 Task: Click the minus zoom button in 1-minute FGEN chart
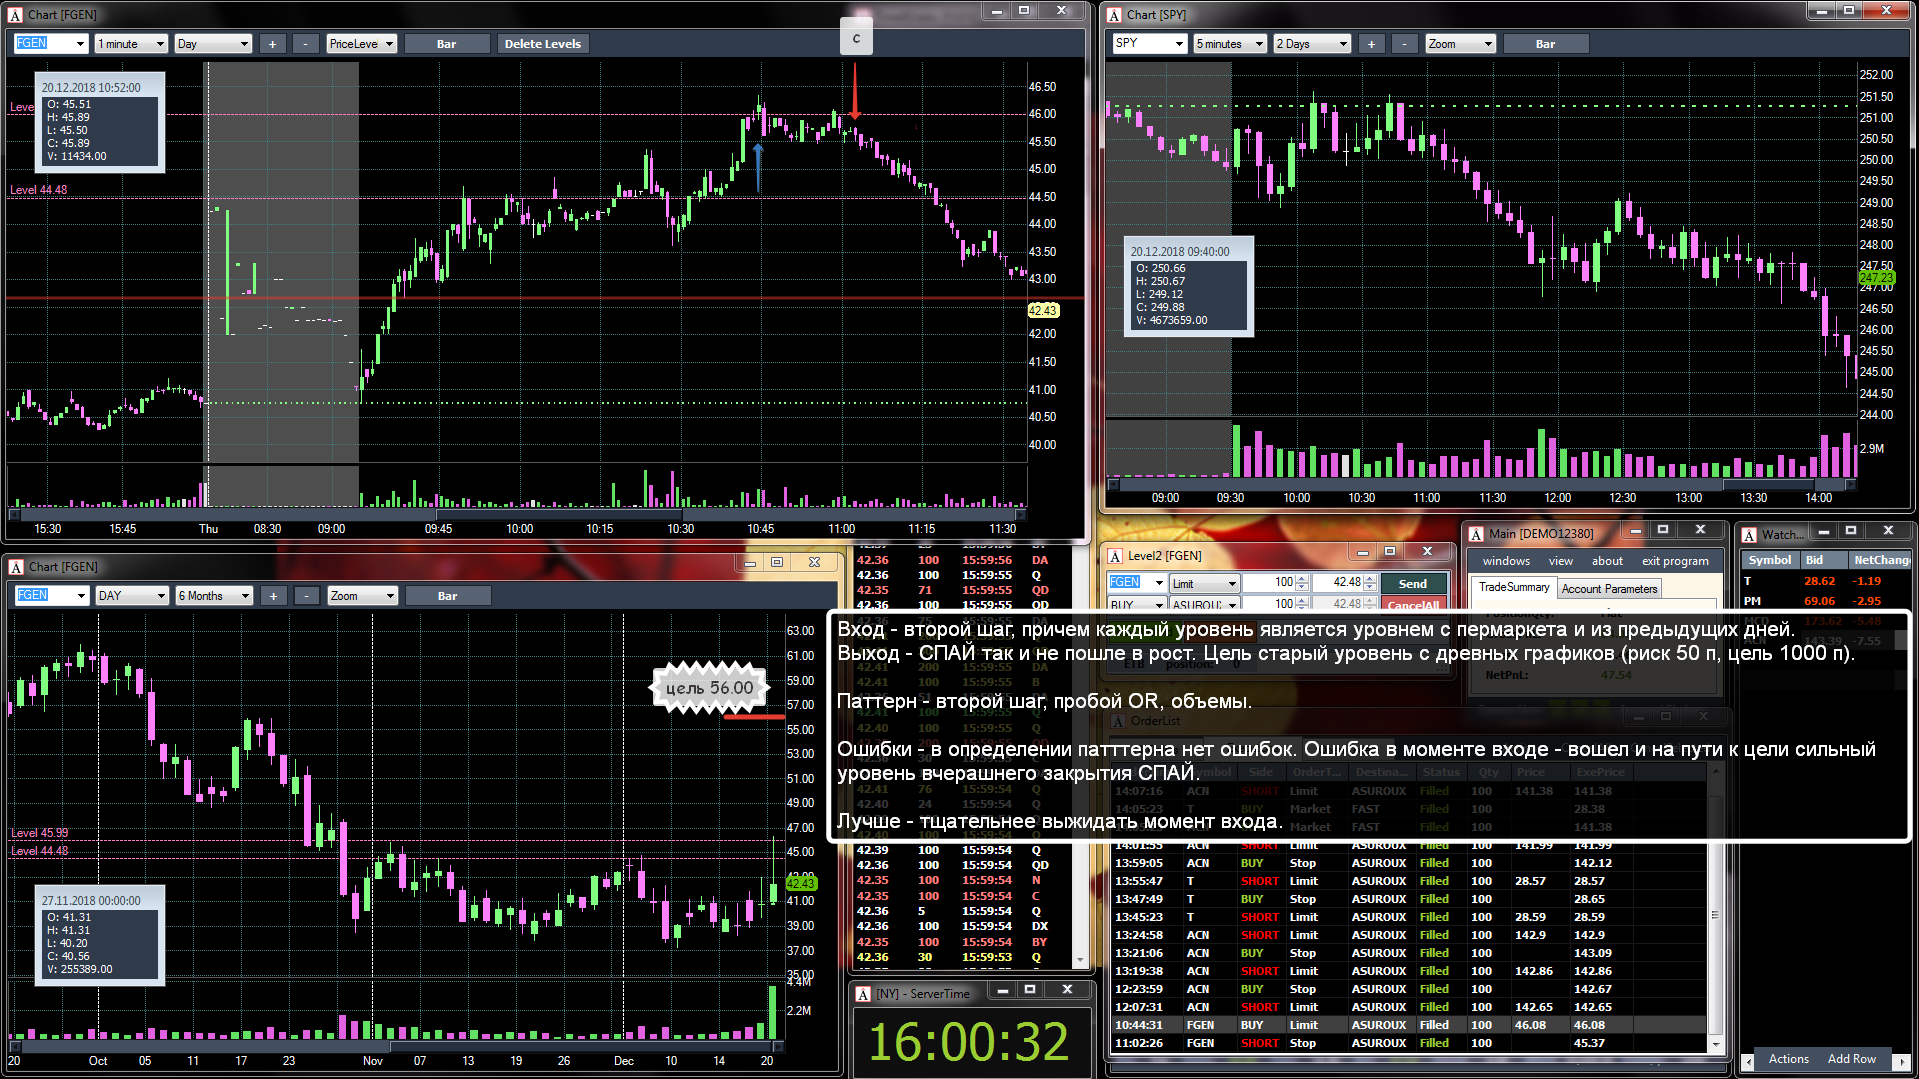[x=306, y=44]
